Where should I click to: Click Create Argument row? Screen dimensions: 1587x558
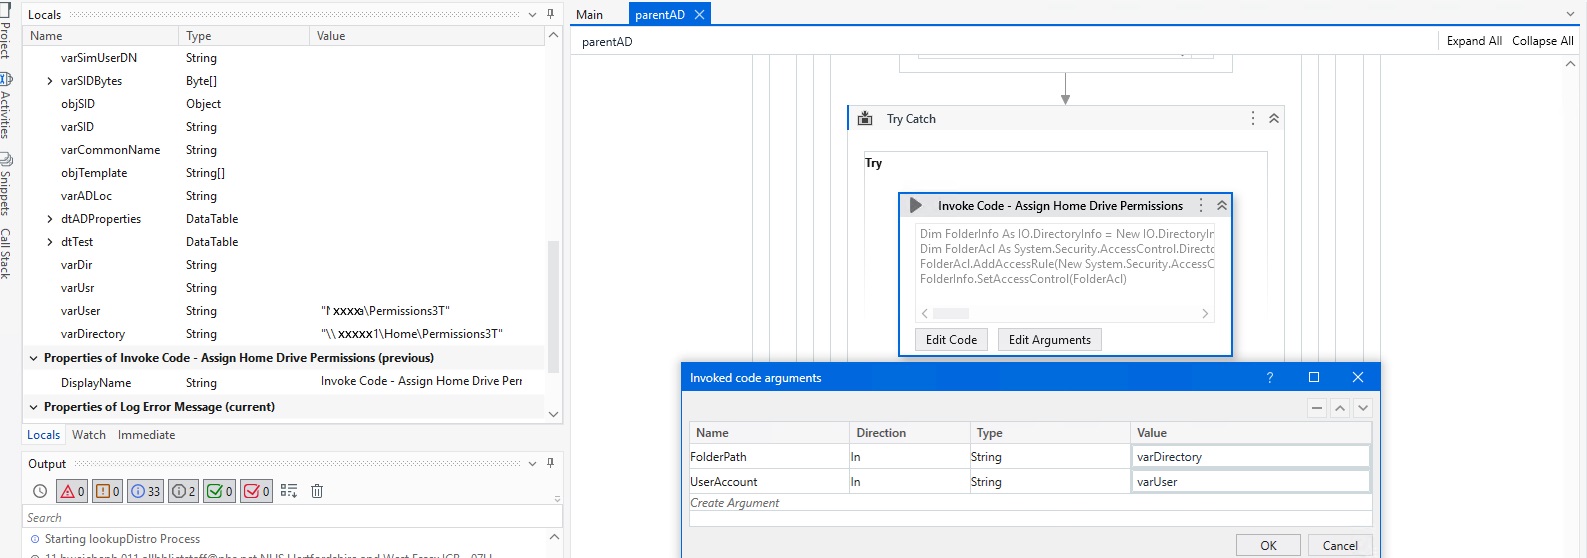1030,503
